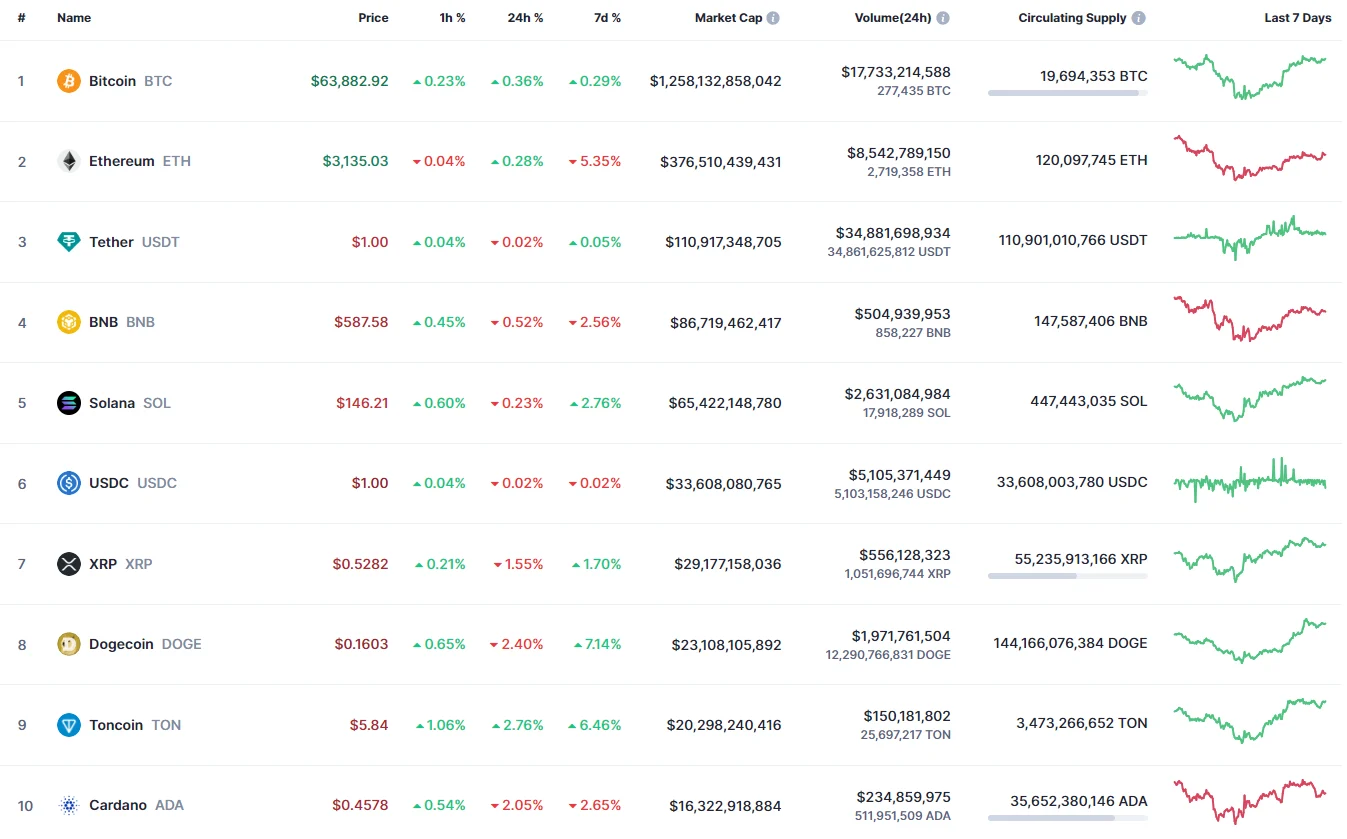Click the Volume(24h) info icon
1347x839 pixels.
pyautogui.click(x=943, y=18)
